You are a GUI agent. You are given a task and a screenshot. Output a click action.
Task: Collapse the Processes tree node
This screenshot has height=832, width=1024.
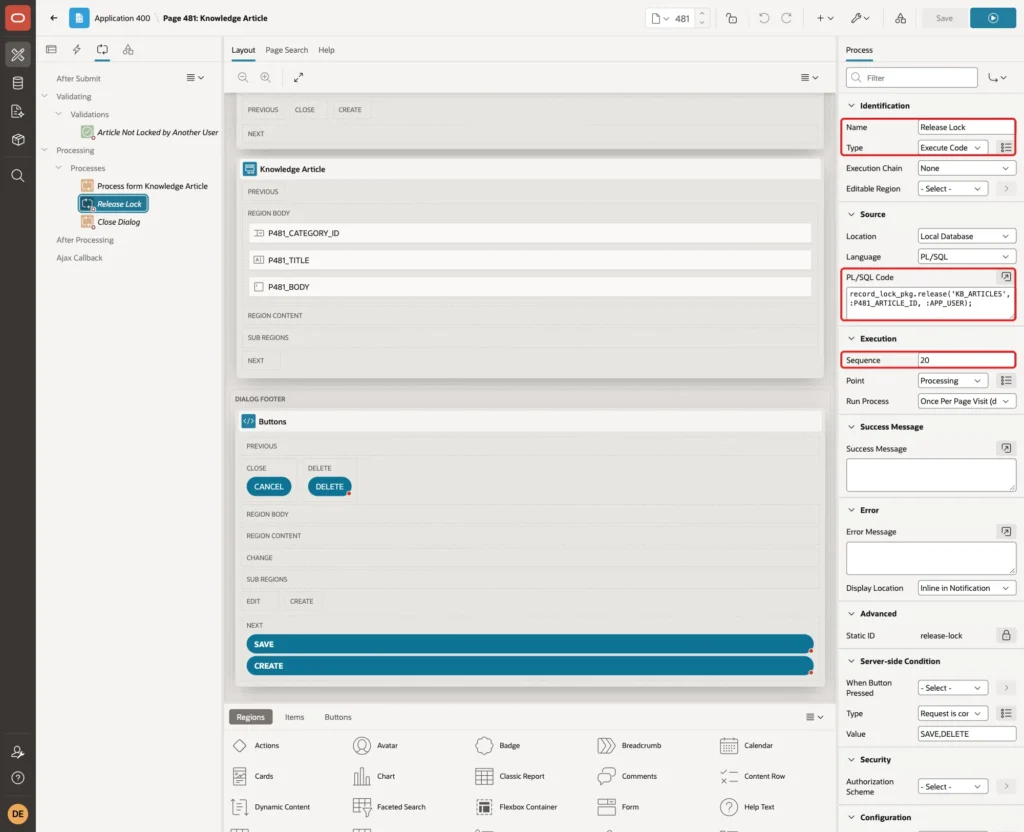coord(59,168)
